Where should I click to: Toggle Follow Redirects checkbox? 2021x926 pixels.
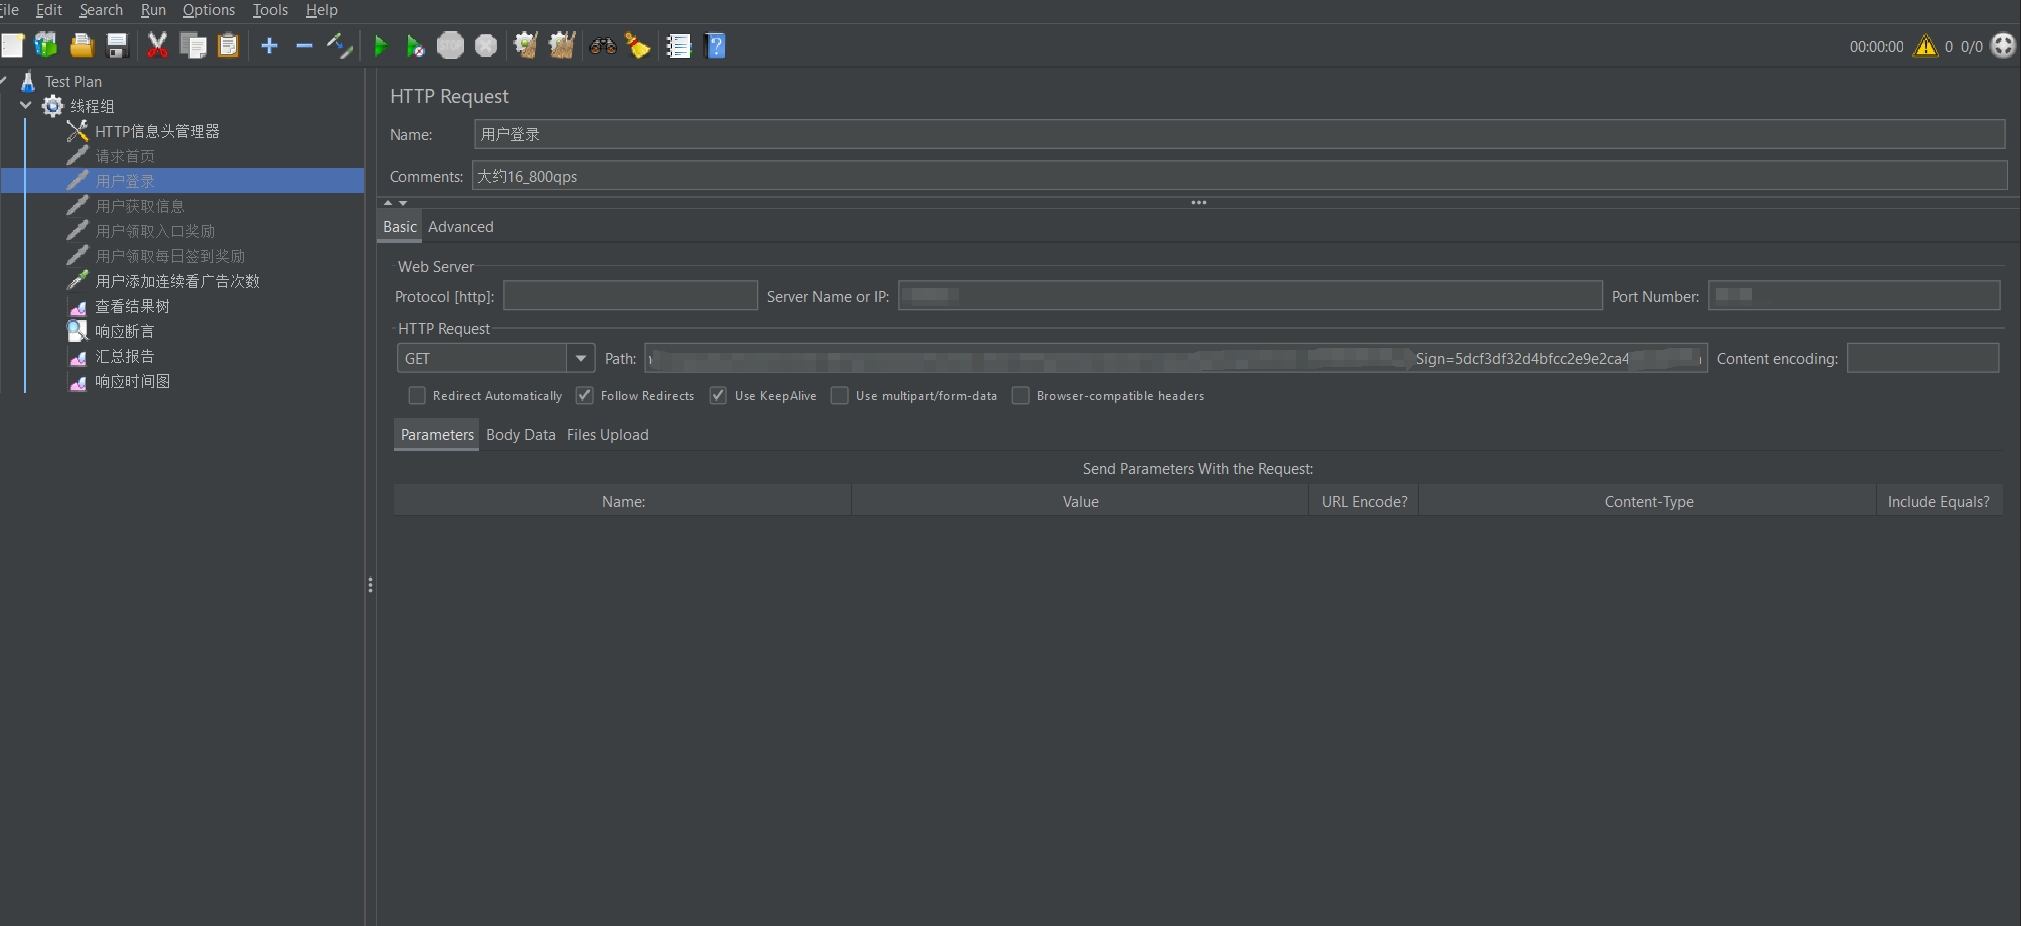[585, 396]
